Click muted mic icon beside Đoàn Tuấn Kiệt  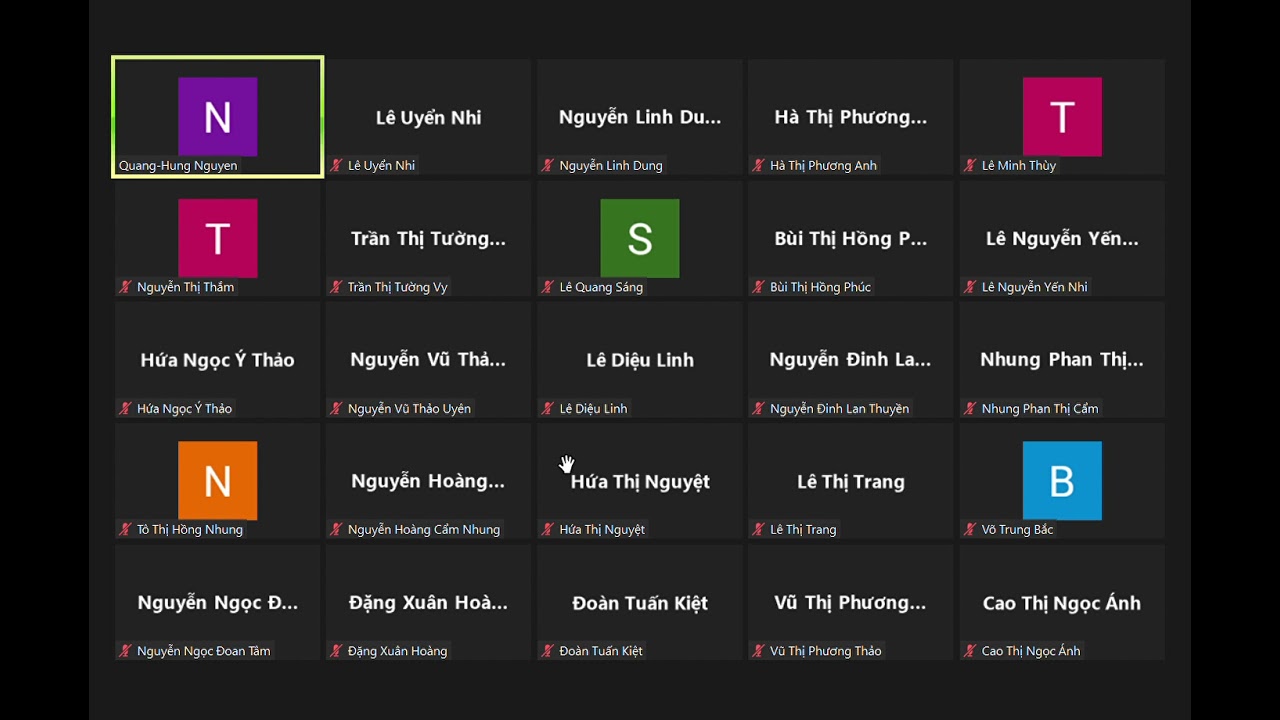[548, 651]
